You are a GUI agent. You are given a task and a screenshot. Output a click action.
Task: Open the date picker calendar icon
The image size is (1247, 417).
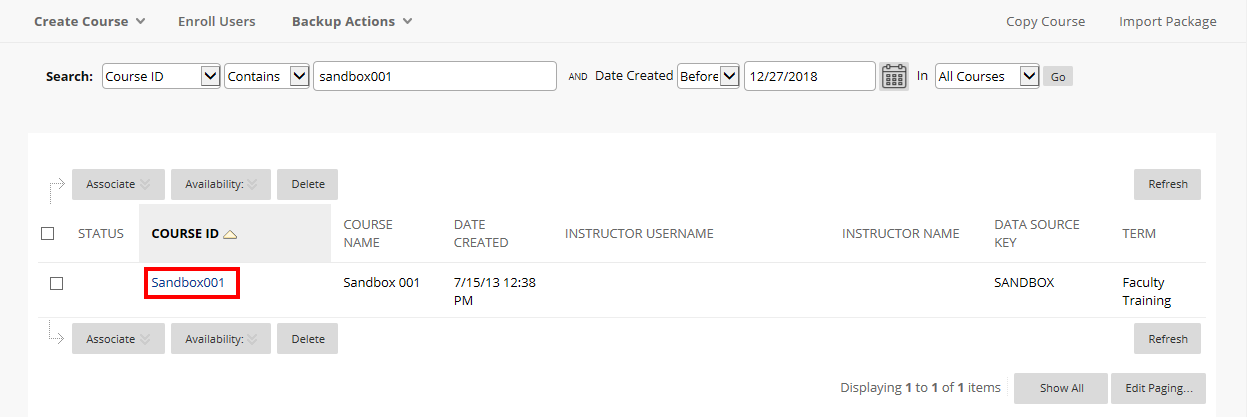pos(894,76)
